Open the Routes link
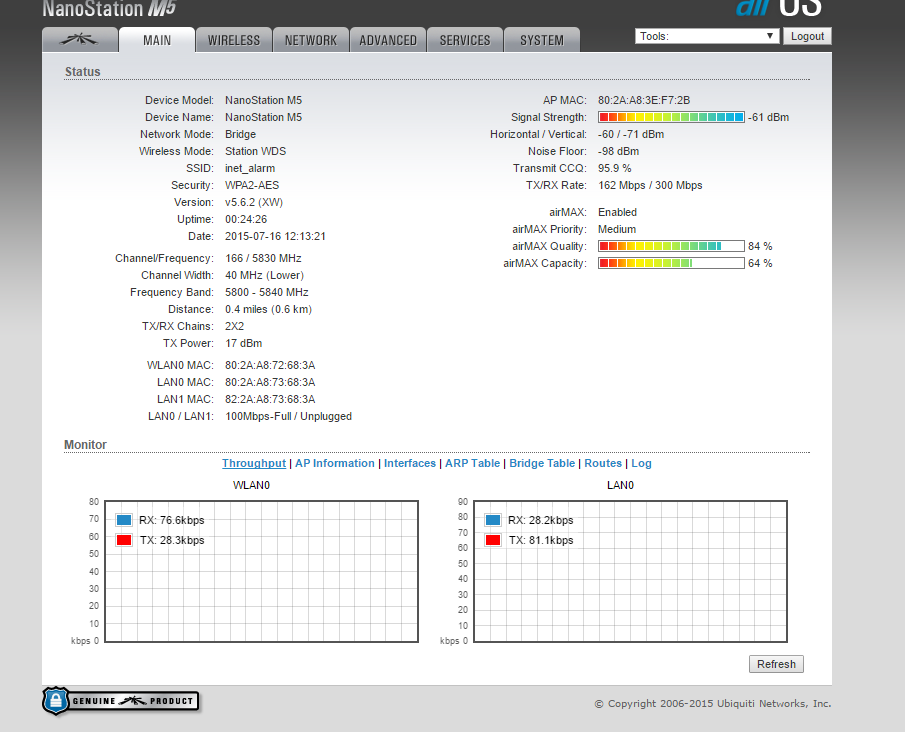This screenshot has width=905, height=732. pos(603,463)
